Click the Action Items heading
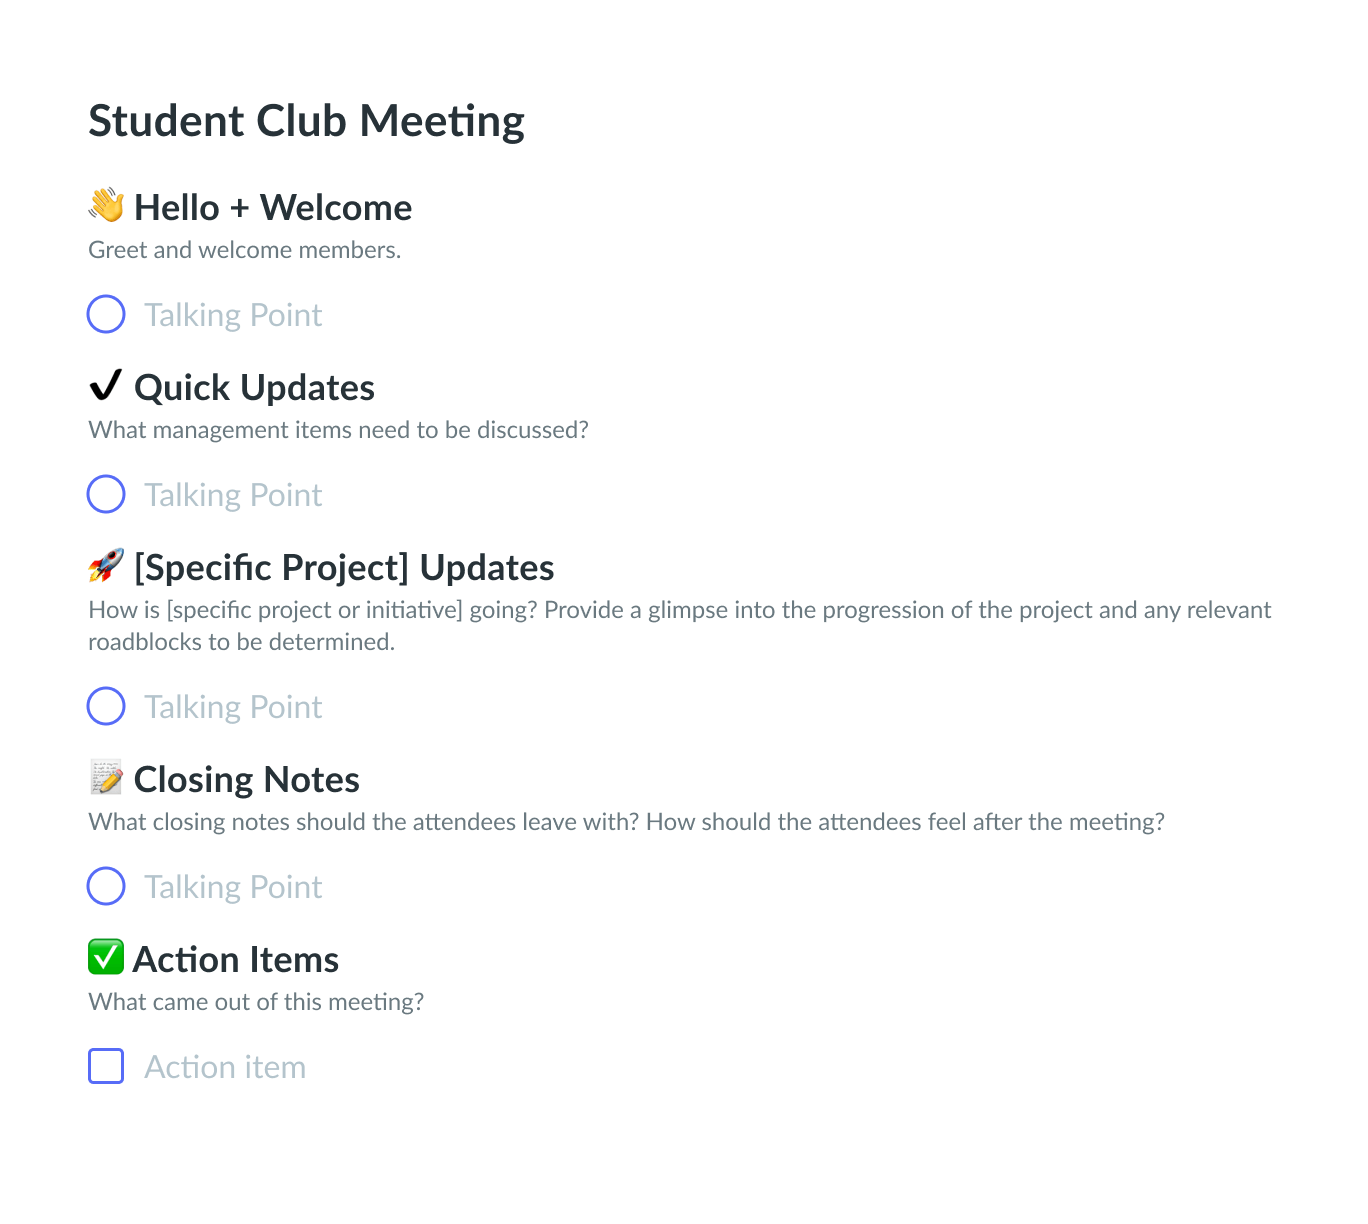Viewport: 1368px width, 1224px height. click(237, 958)
